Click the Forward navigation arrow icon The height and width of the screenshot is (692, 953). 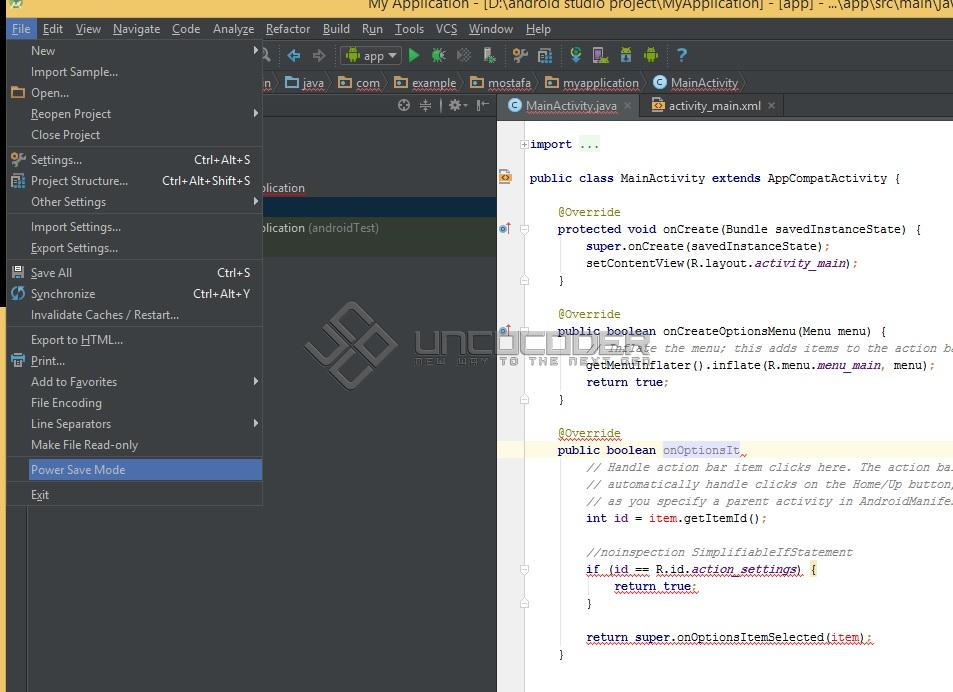pos(318,56)
